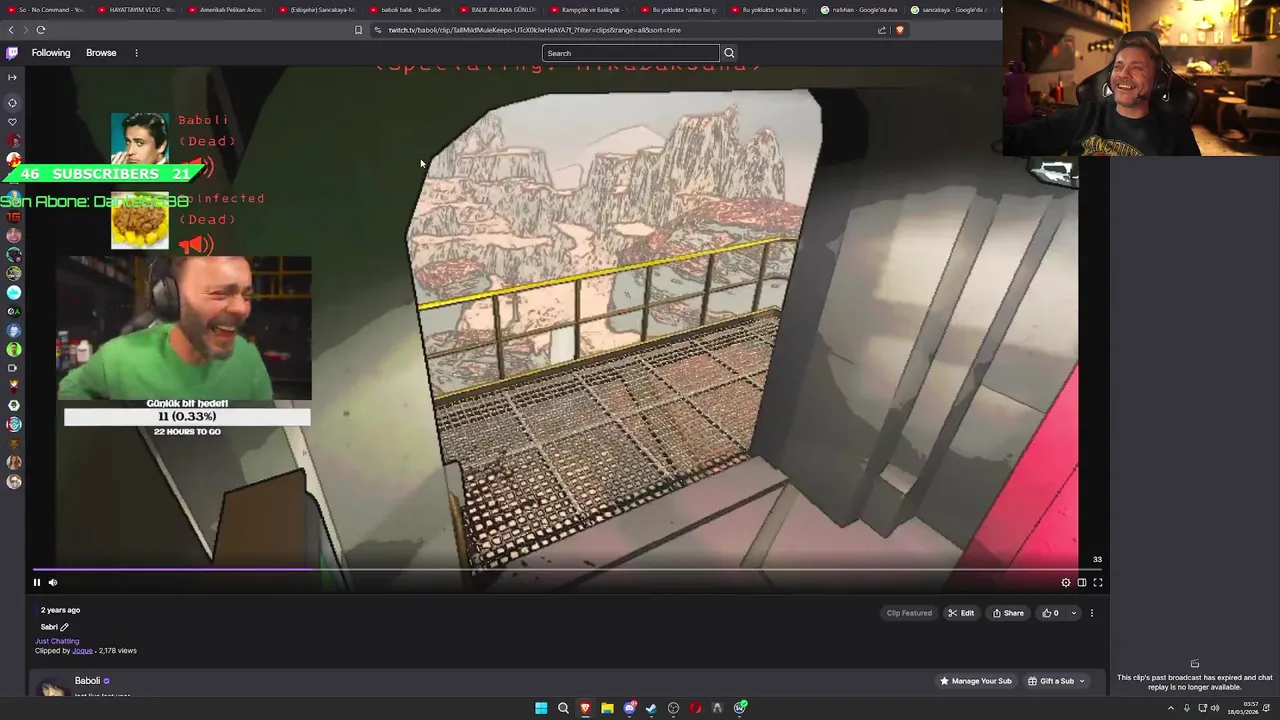1280x720 pixels.
Task: Open the clip more options menu
Action: click(1092, 613)
